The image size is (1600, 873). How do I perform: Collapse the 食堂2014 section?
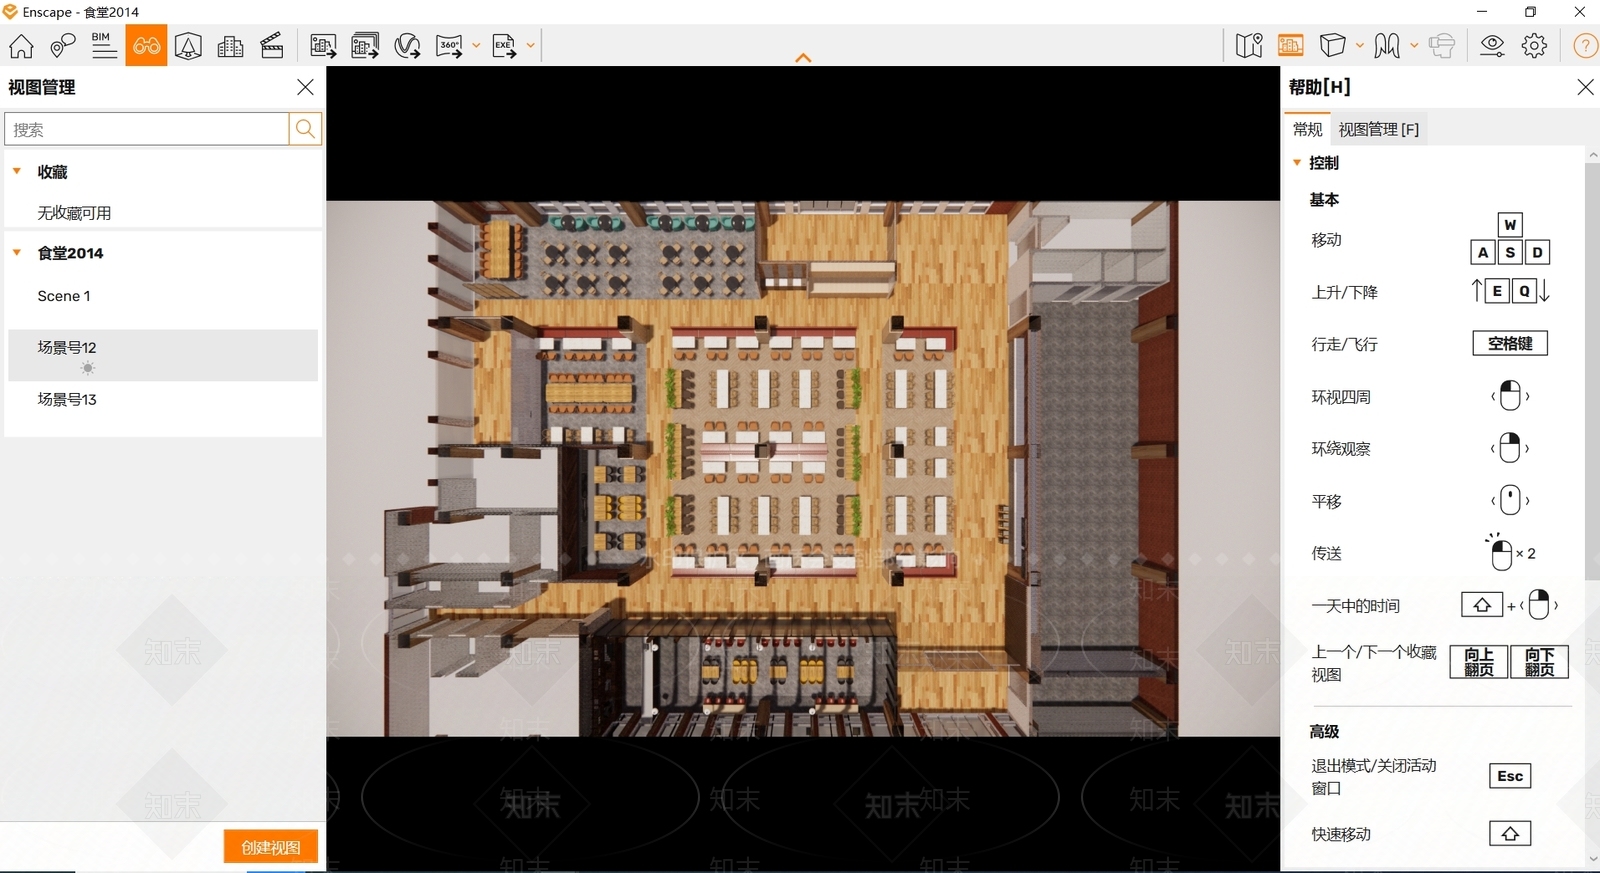(17, 252)
